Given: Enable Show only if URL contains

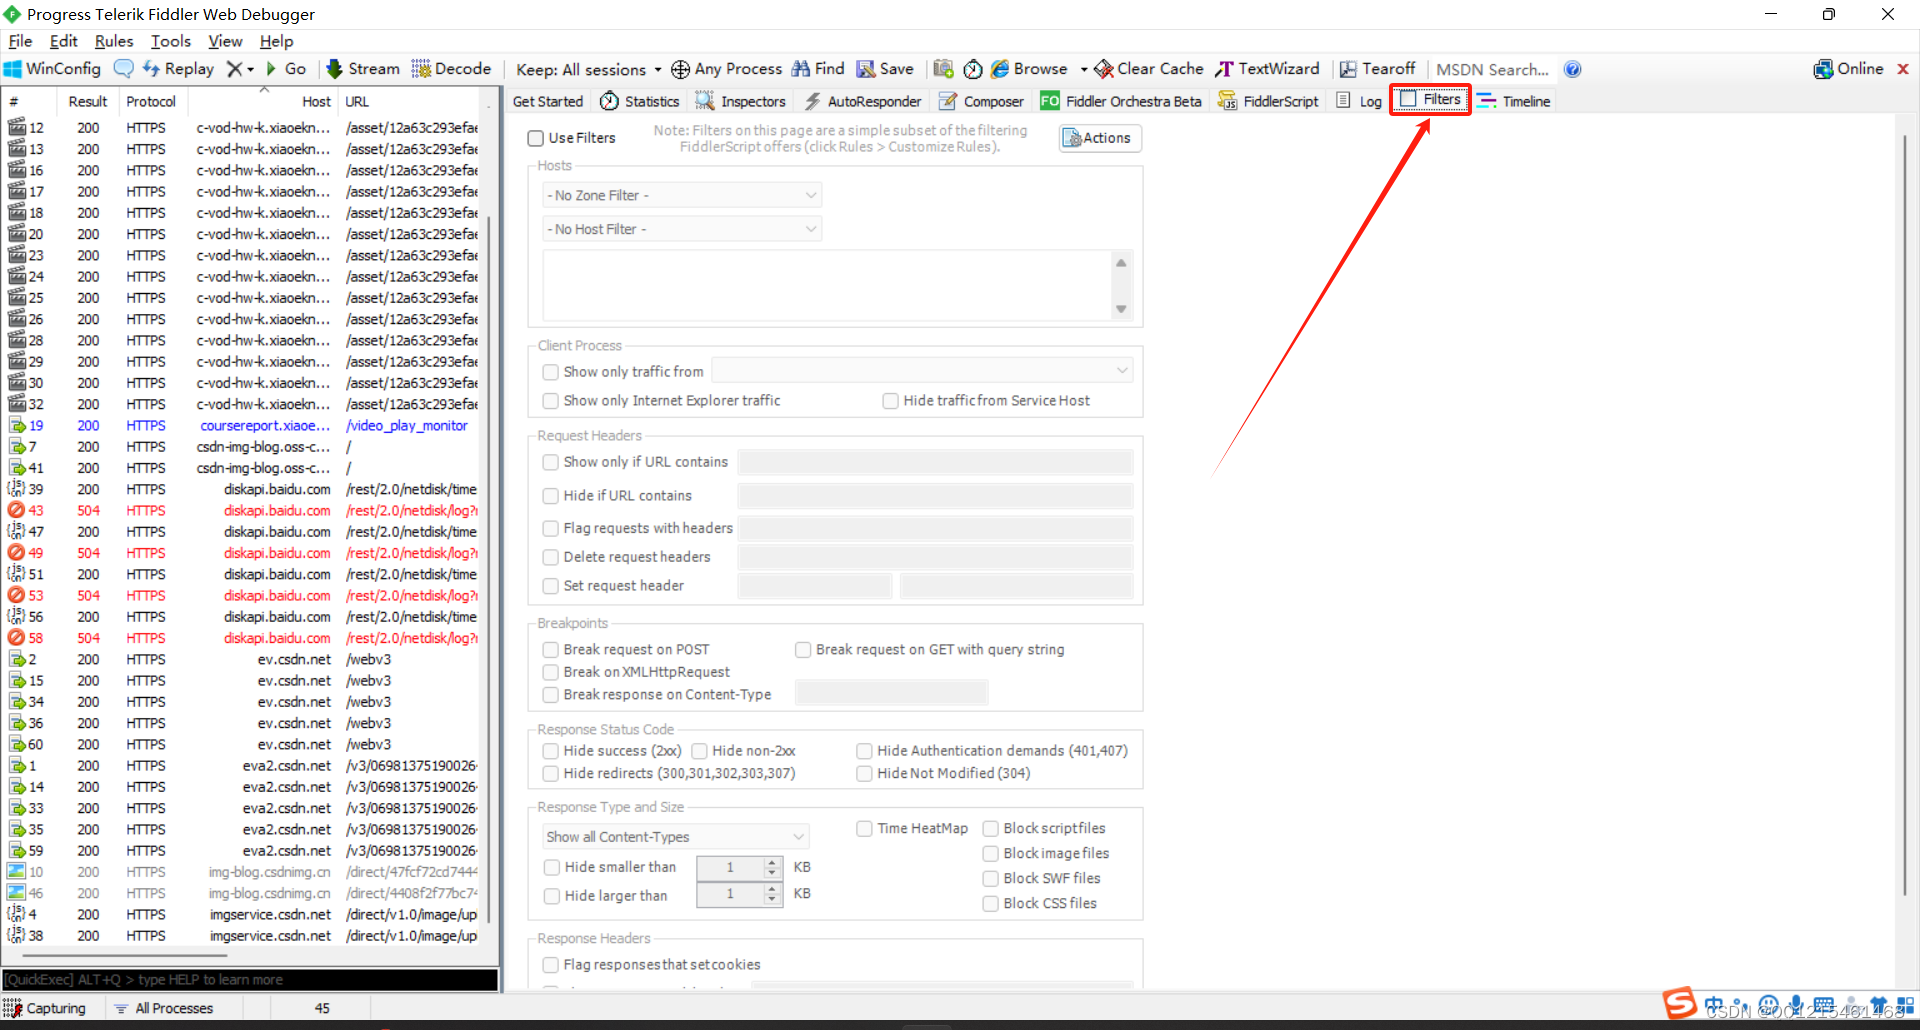Looking at the screenshot, I should (550, 462).
